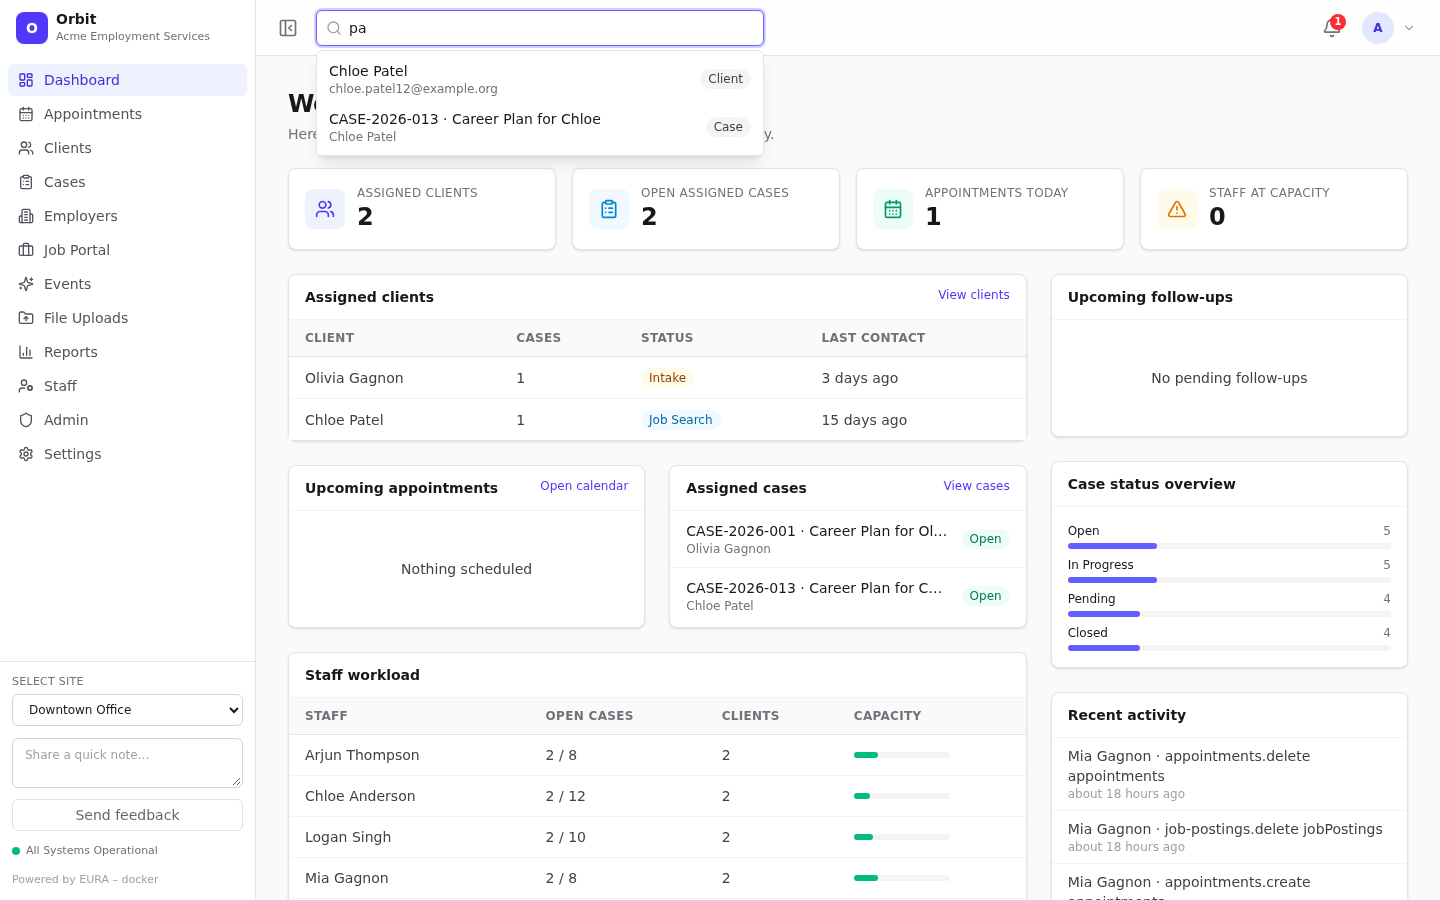This screenshot has width=1440, height=900.
Task: Open Appointments from the sidebar
Action: (x=127, y=114)
